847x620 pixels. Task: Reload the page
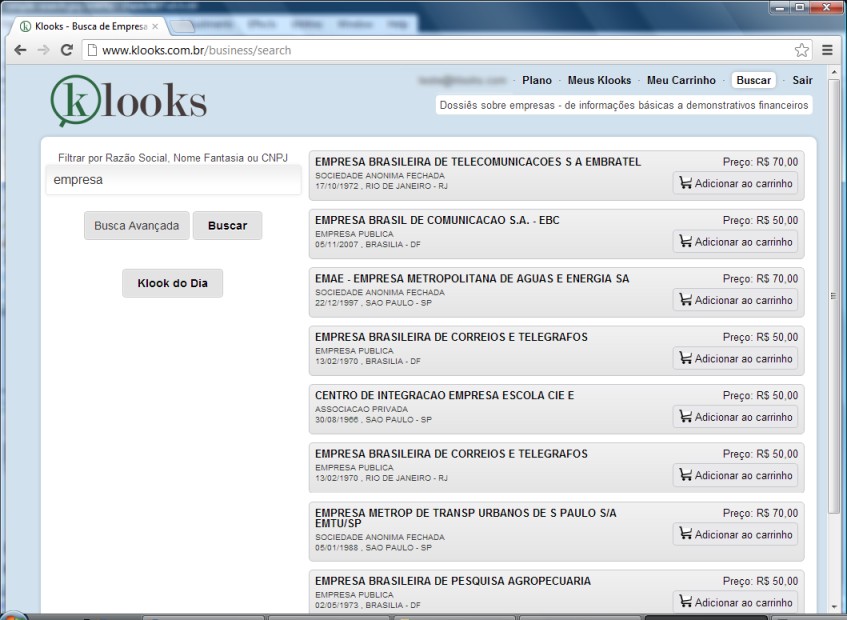click(x=67, y=50)
